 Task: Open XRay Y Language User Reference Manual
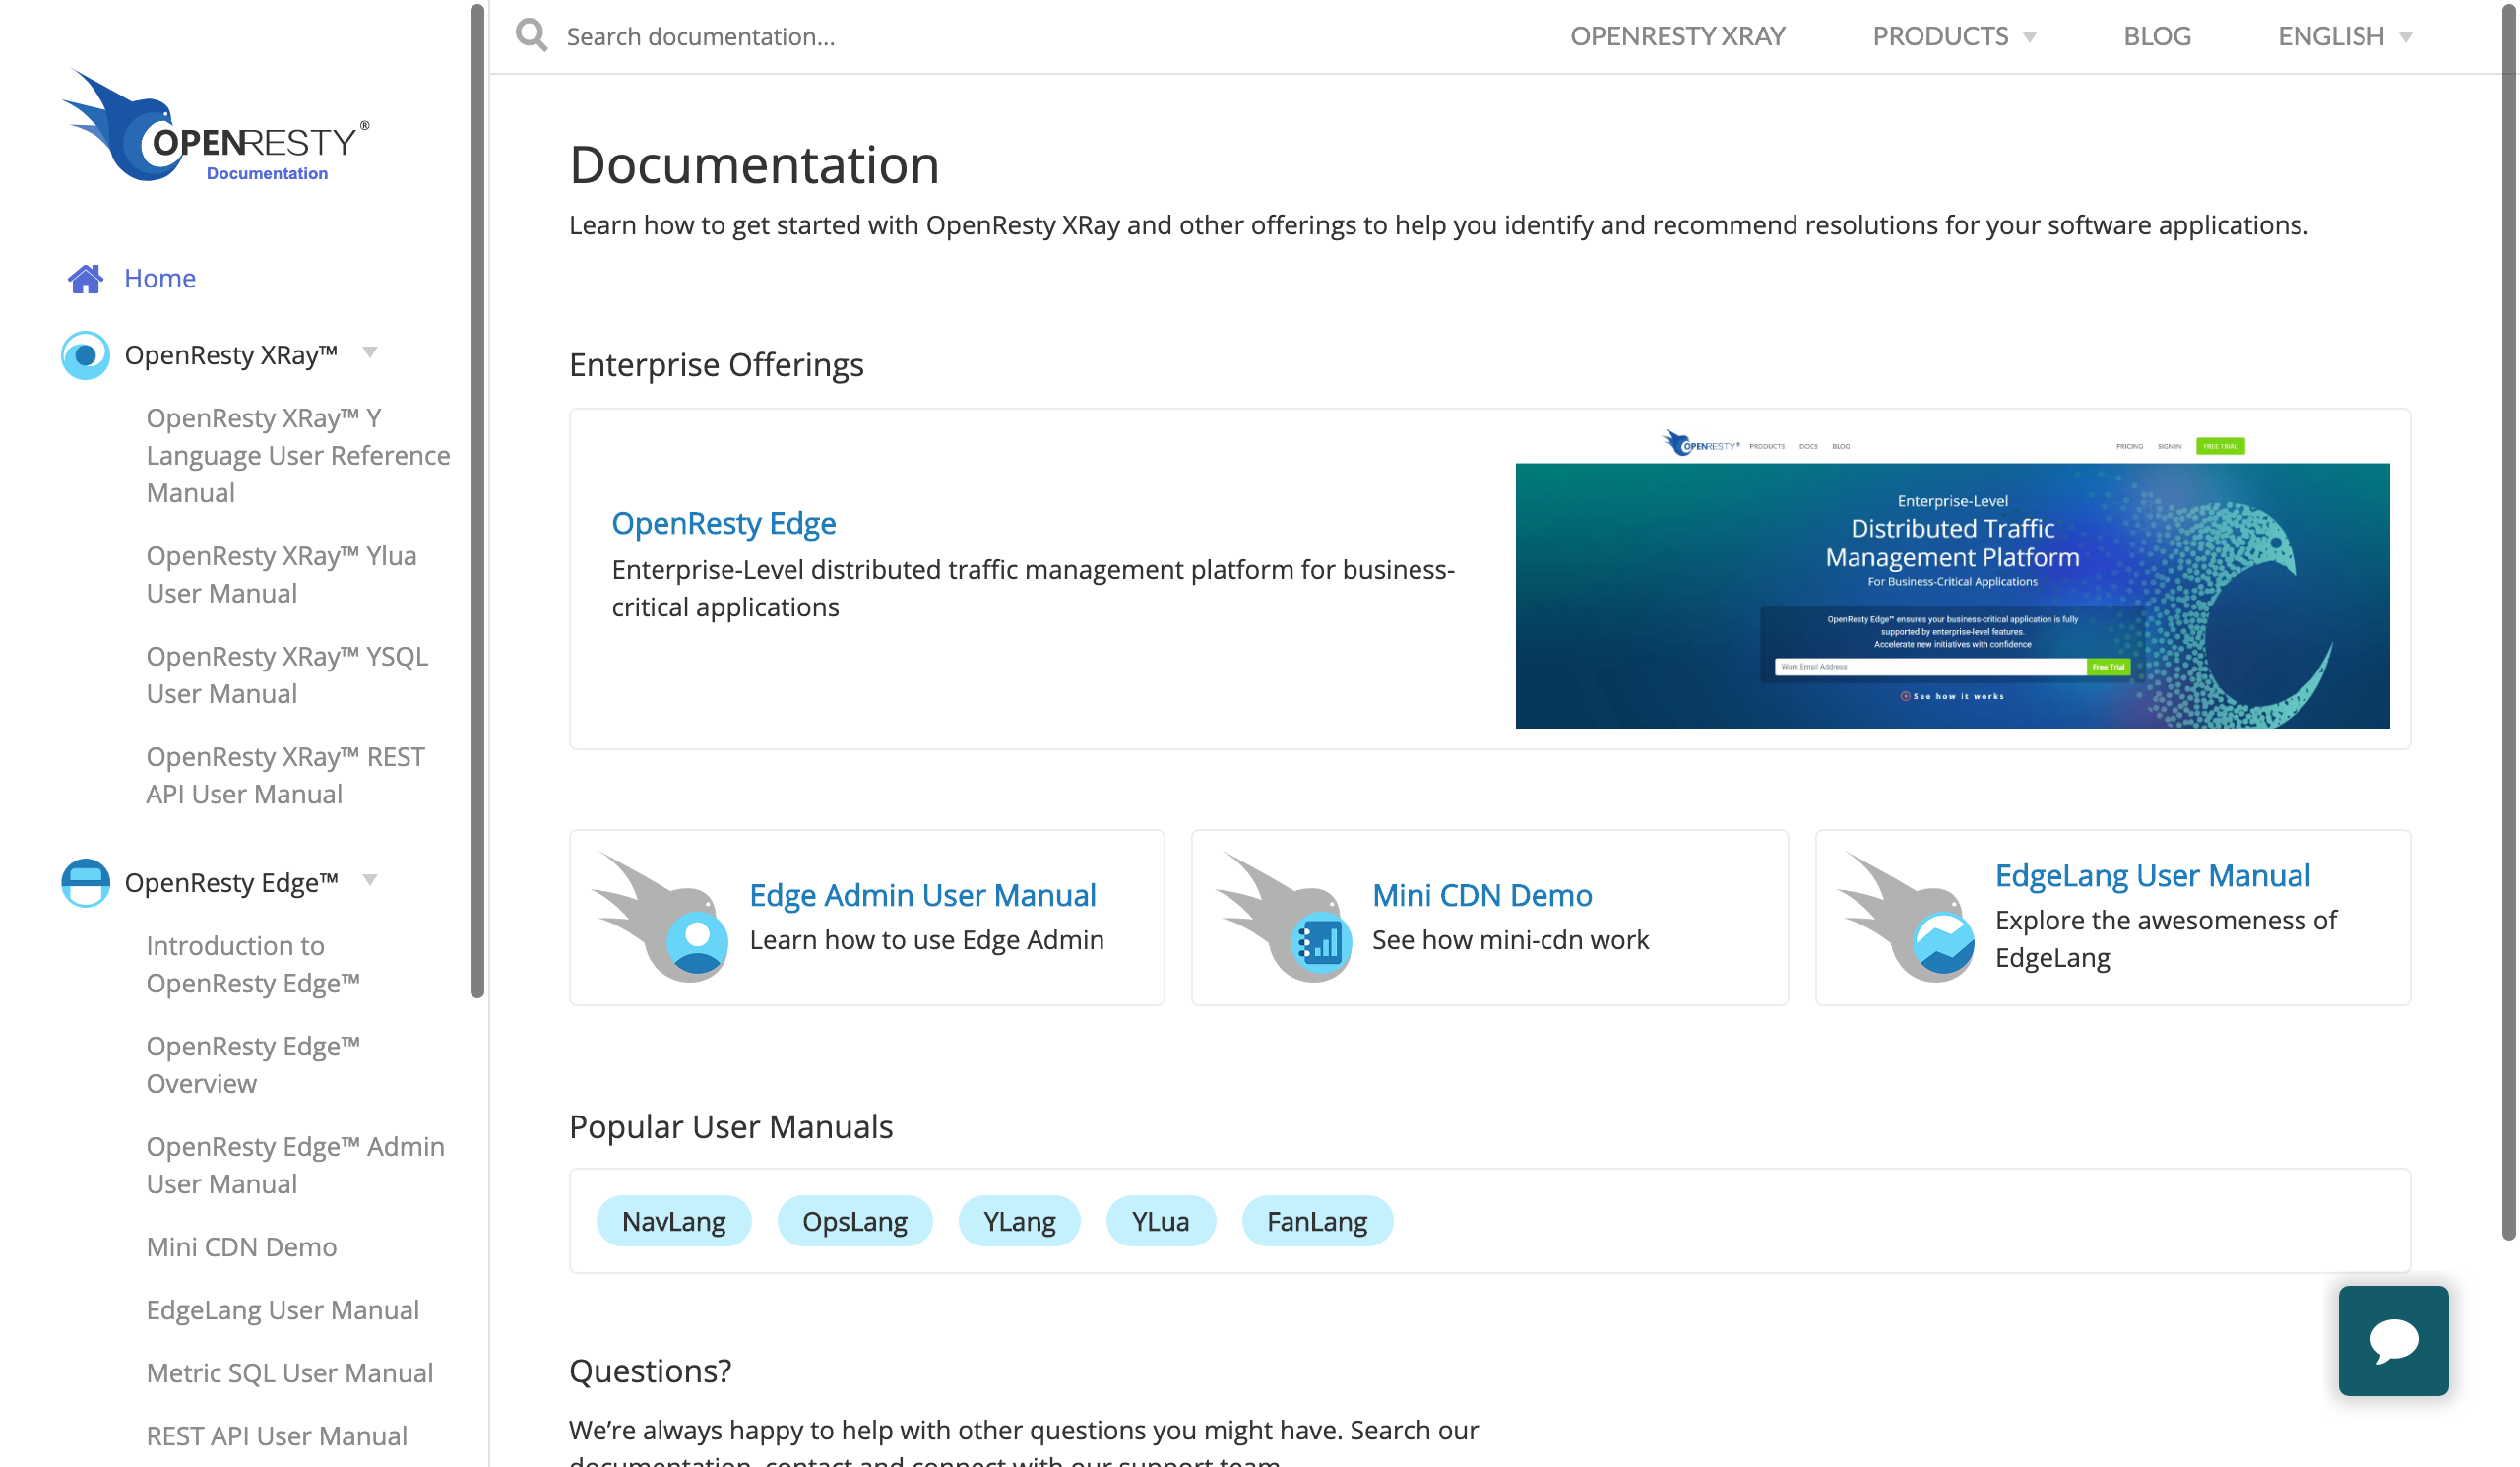point(298,455)
